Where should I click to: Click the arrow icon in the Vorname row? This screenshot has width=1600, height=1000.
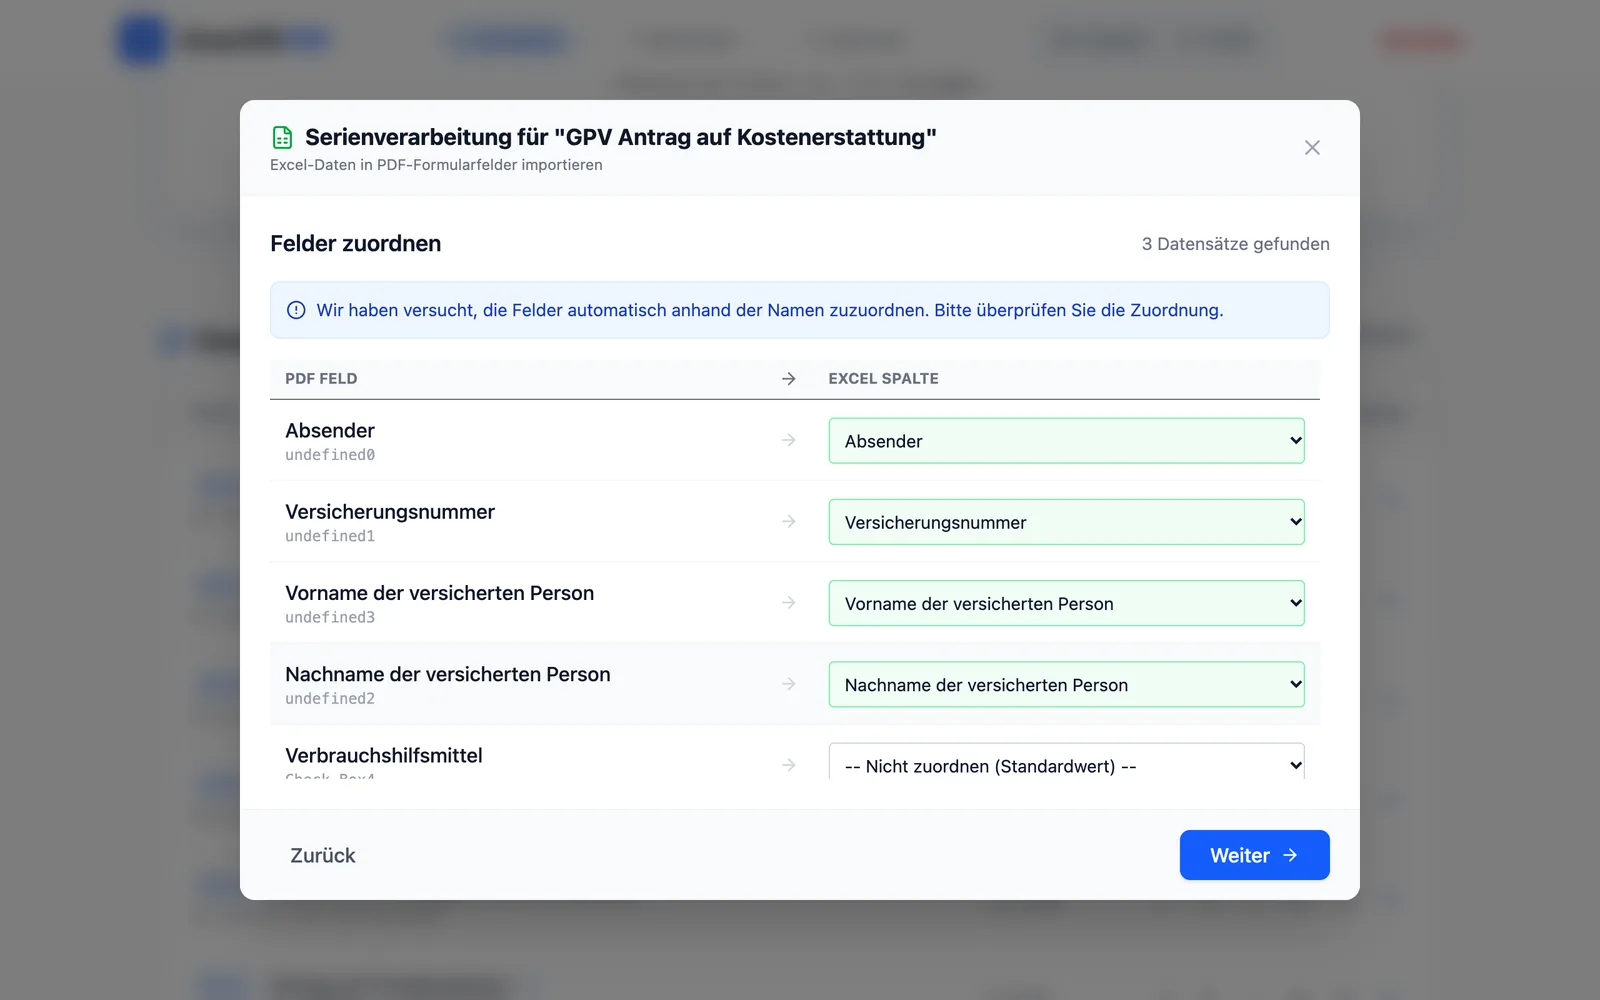tap(788, 602)
